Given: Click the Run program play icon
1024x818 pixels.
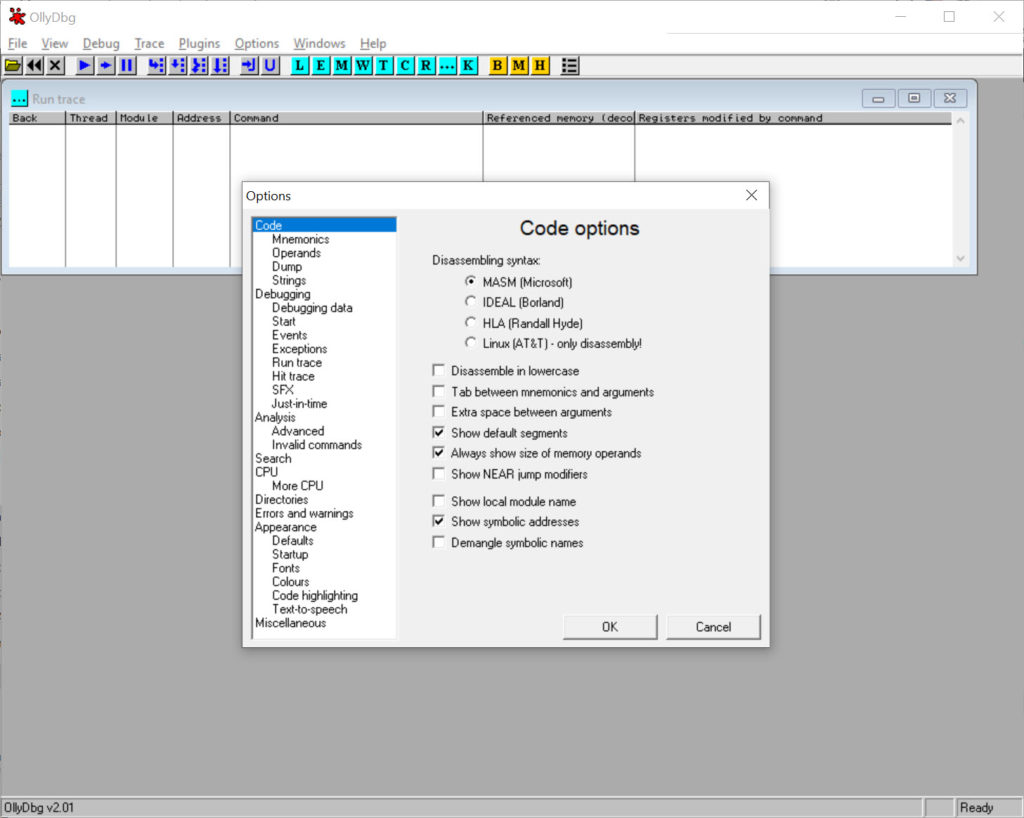Looking at the screenshot, I should tap(84, 65).
